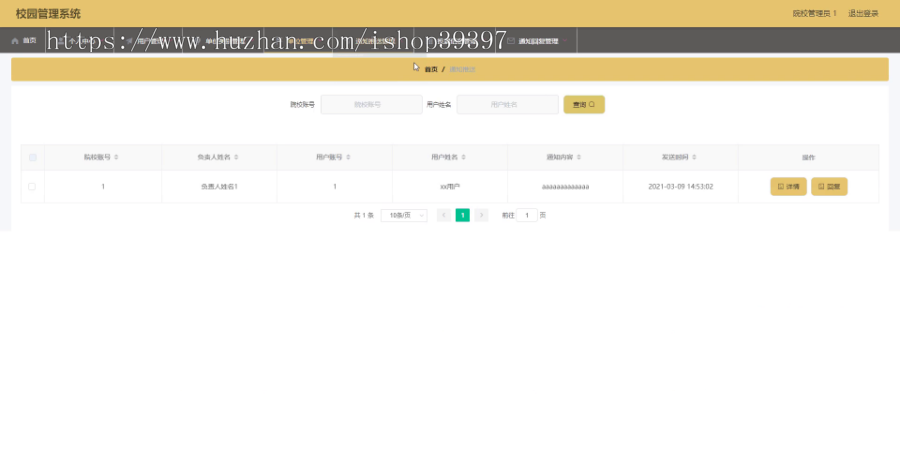
Task: Sort by the 用户账号 column
Action: (x=348, y=157)
